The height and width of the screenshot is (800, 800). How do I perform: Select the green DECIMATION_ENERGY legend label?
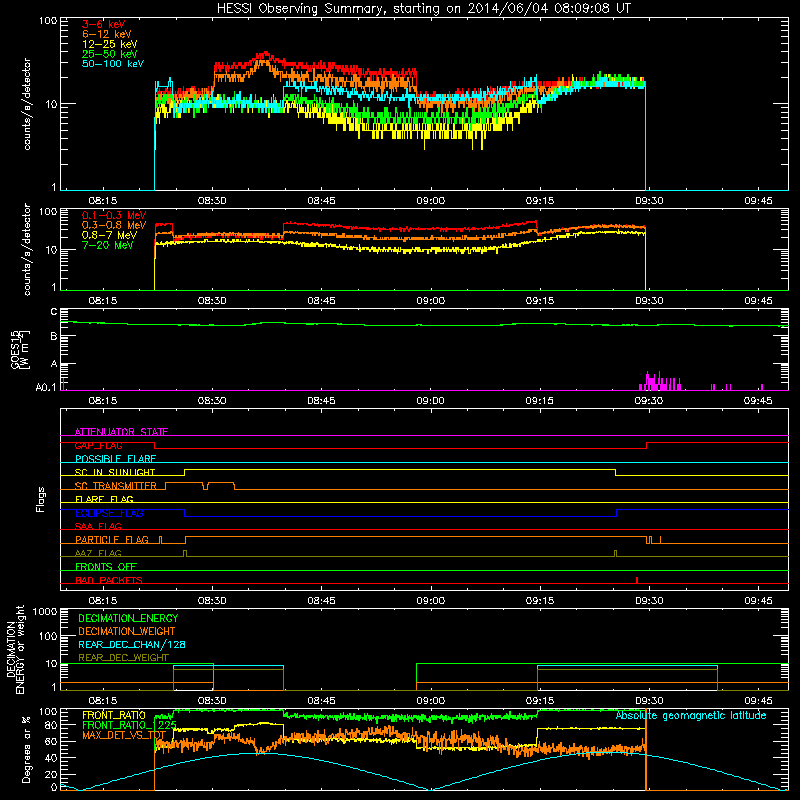(128, 618)
